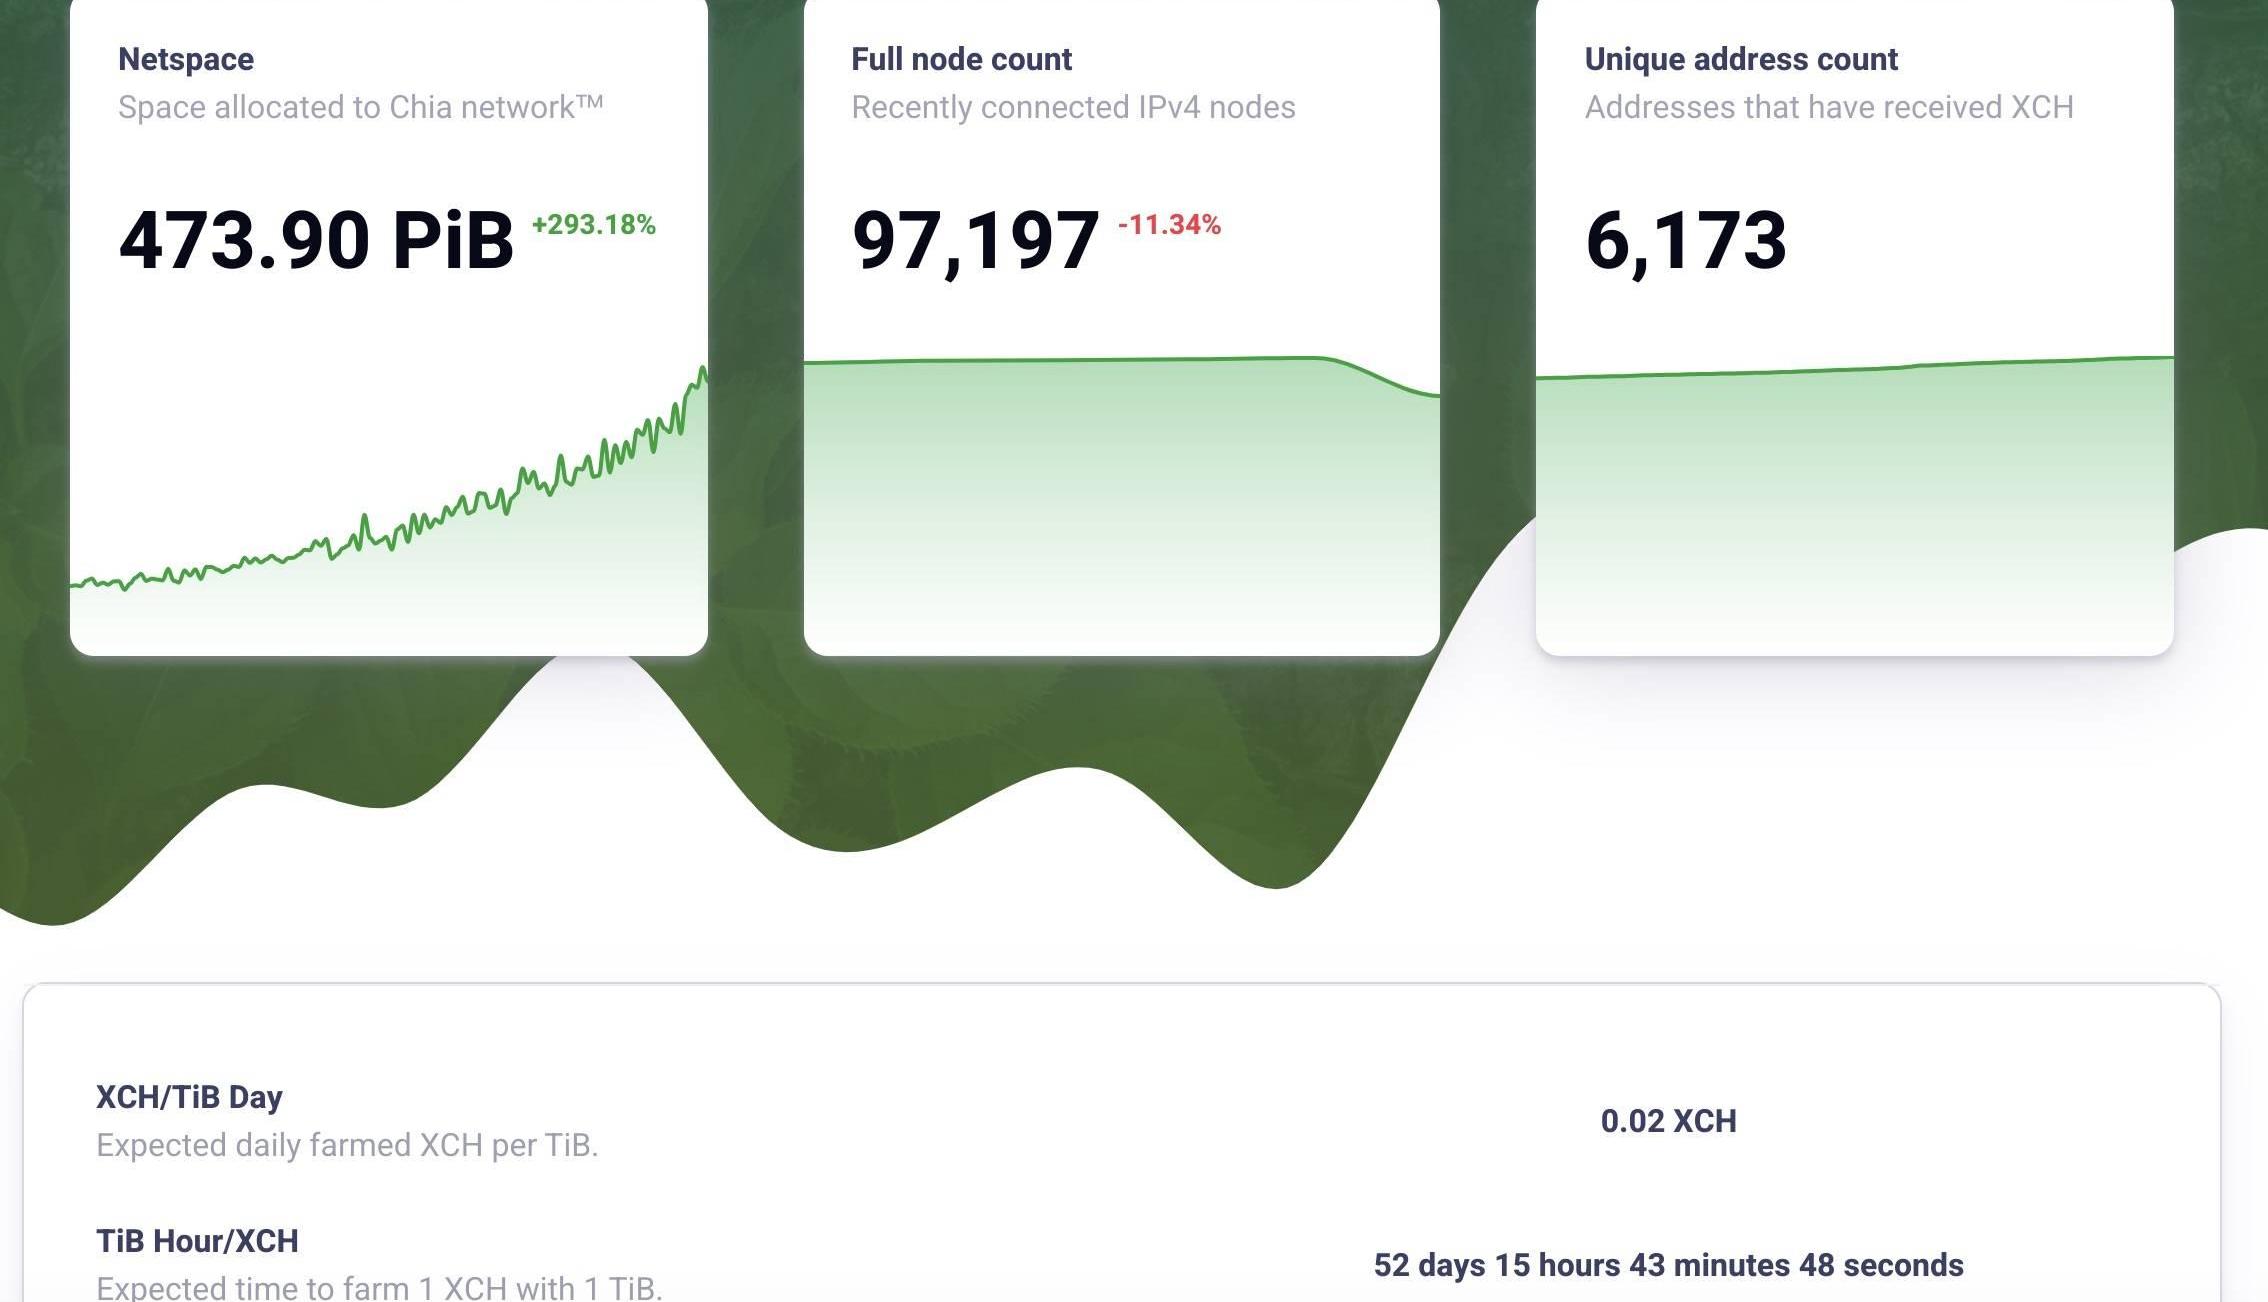Select 'Expected daily farmed XCH per TiB' description
Image resolution: width=2268 pixels, height=1302 pixels.
point(347,1145)
